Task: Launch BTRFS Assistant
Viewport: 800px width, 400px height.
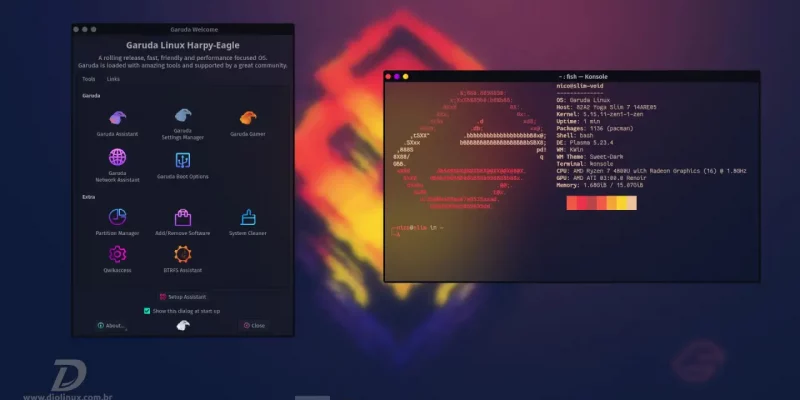Action: pyautogui.click(x=183, y=259)
